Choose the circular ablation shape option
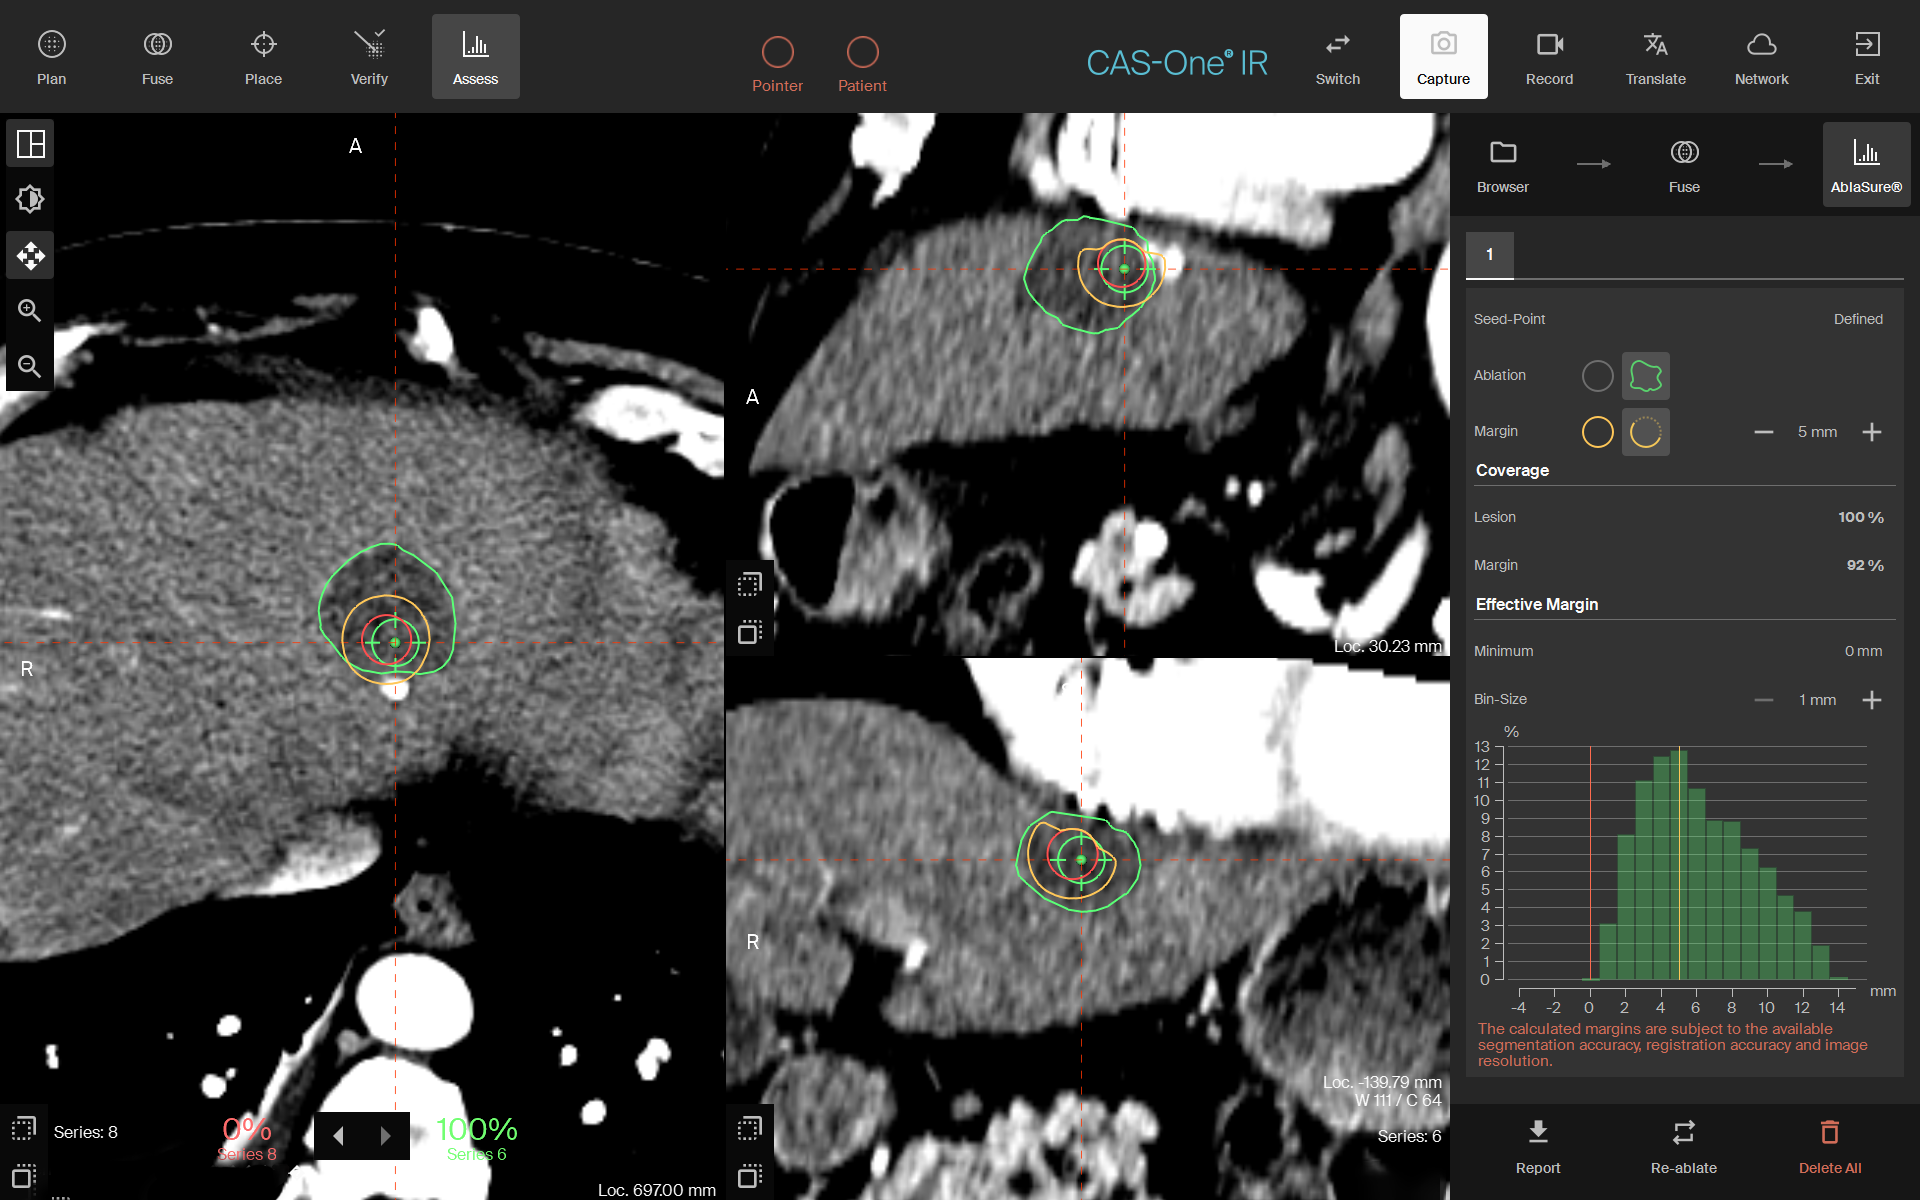Viewport: 1920px width, 1200px height. coord(1598,376)
